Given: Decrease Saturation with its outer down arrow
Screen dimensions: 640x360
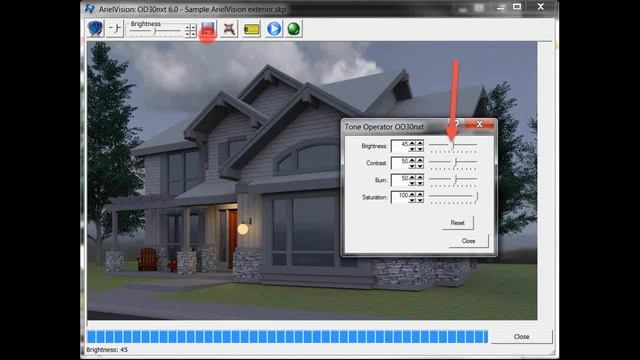Looking at the screenshot, I should [x=420, y=200].
